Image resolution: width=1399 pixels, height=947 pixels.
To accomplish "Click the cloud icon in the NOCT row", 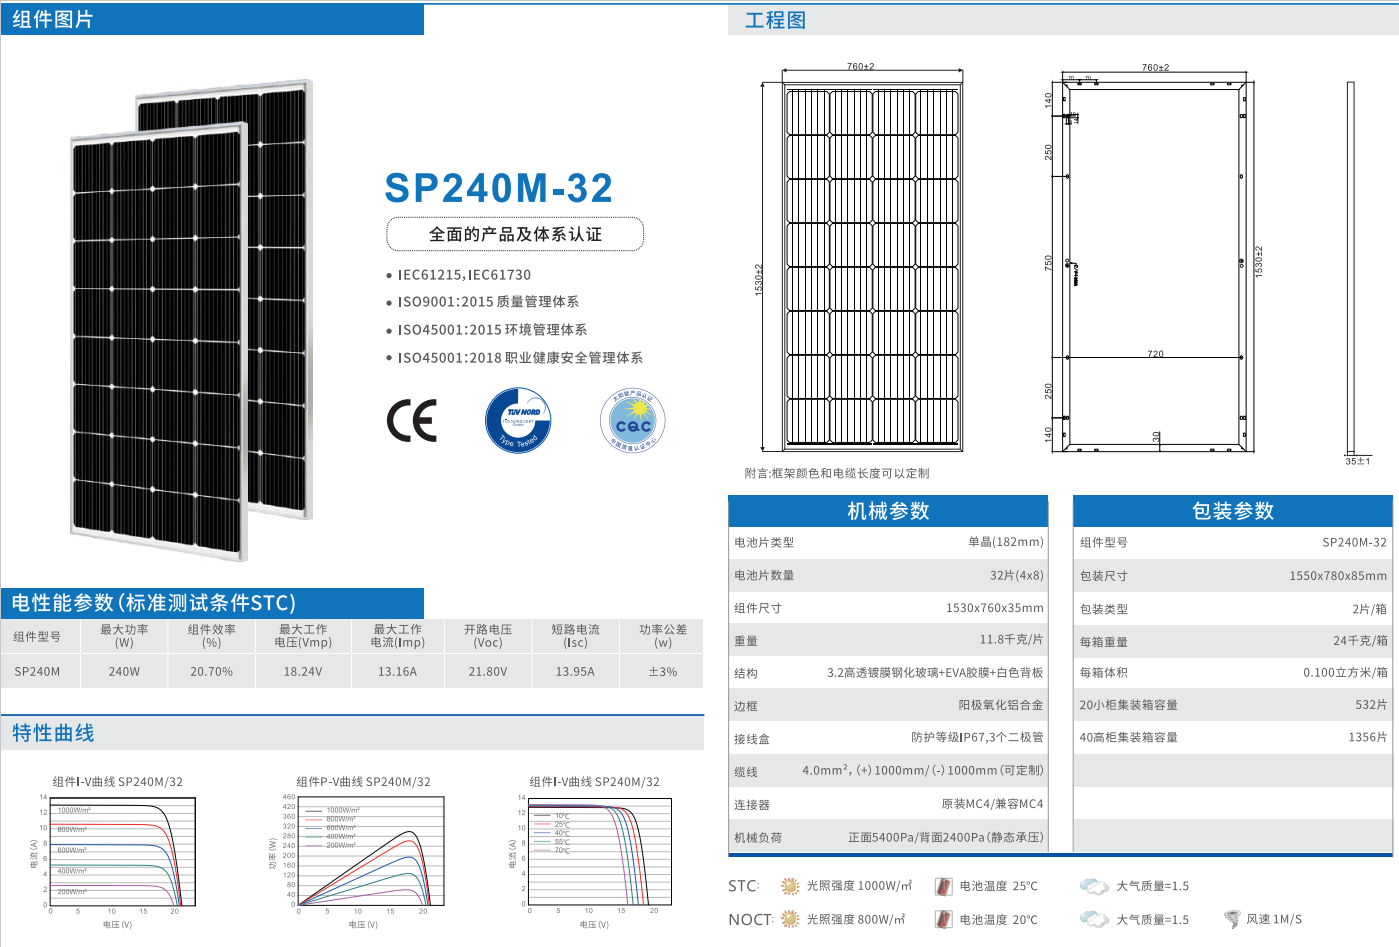I will click(1094, 919).
